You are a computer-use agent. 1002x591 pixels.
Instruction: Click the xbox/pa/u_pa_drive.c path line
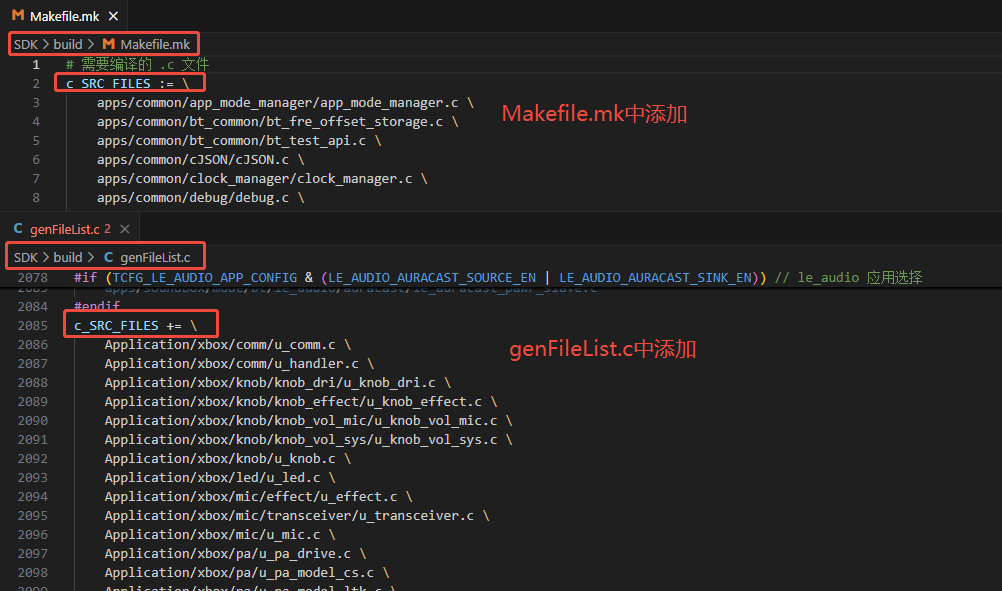point(235,554)
